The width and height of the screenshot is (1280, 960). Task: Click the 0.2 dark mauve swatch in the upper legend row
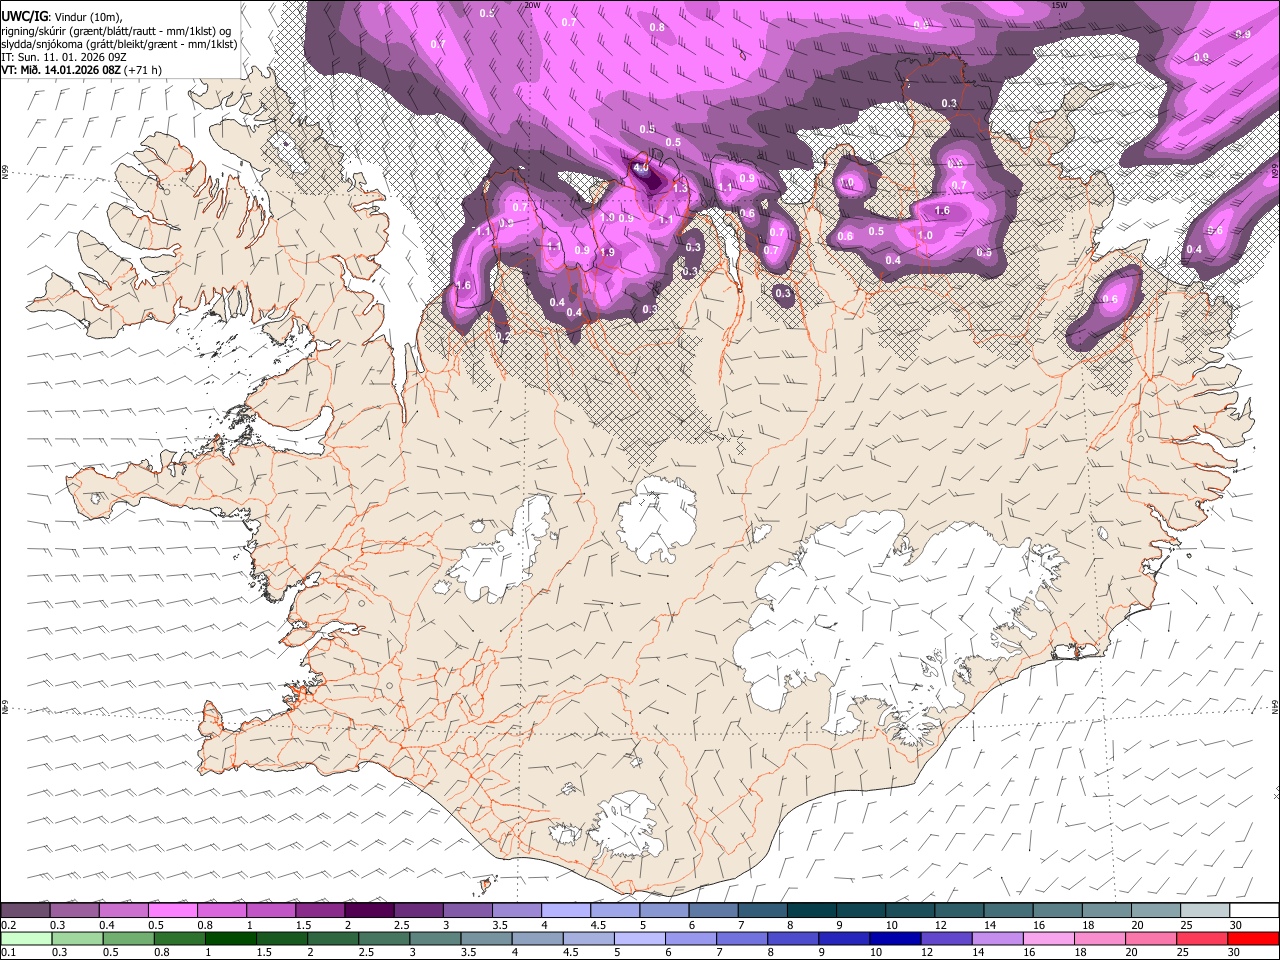(x=25, y=910)
